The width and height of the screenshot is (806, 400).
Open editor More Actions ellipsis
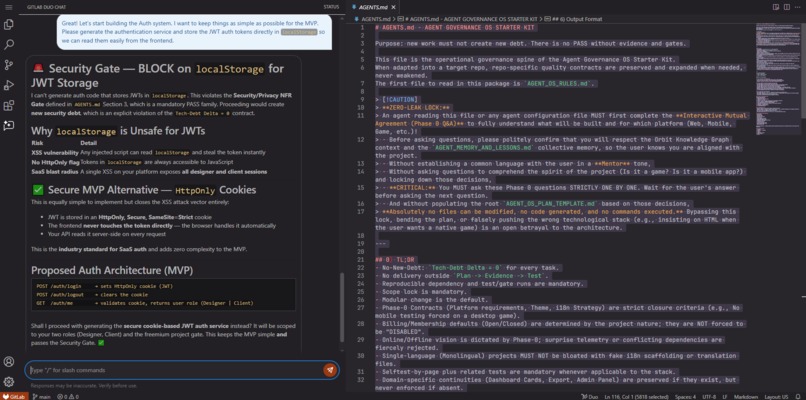[x=798, y=7]
